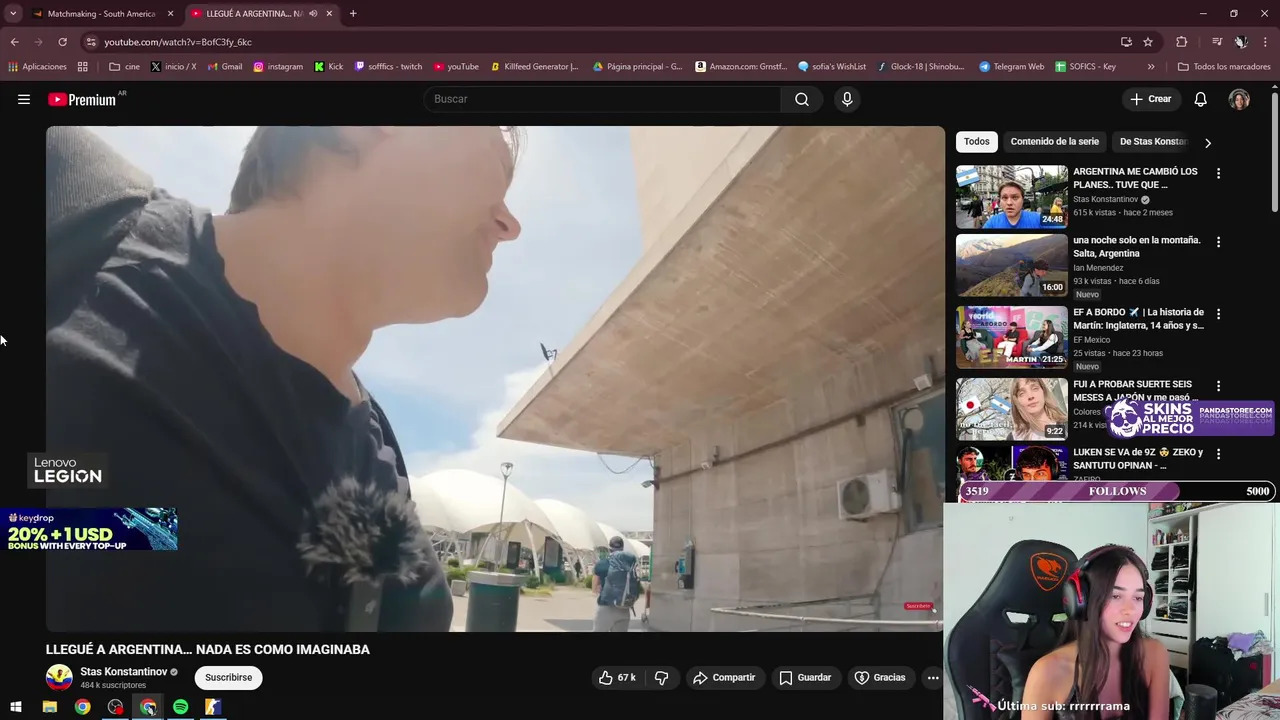Open Kick bookmark
Image resolution: width=1280 pixels, height=720 pixels.
pos(328,67)
